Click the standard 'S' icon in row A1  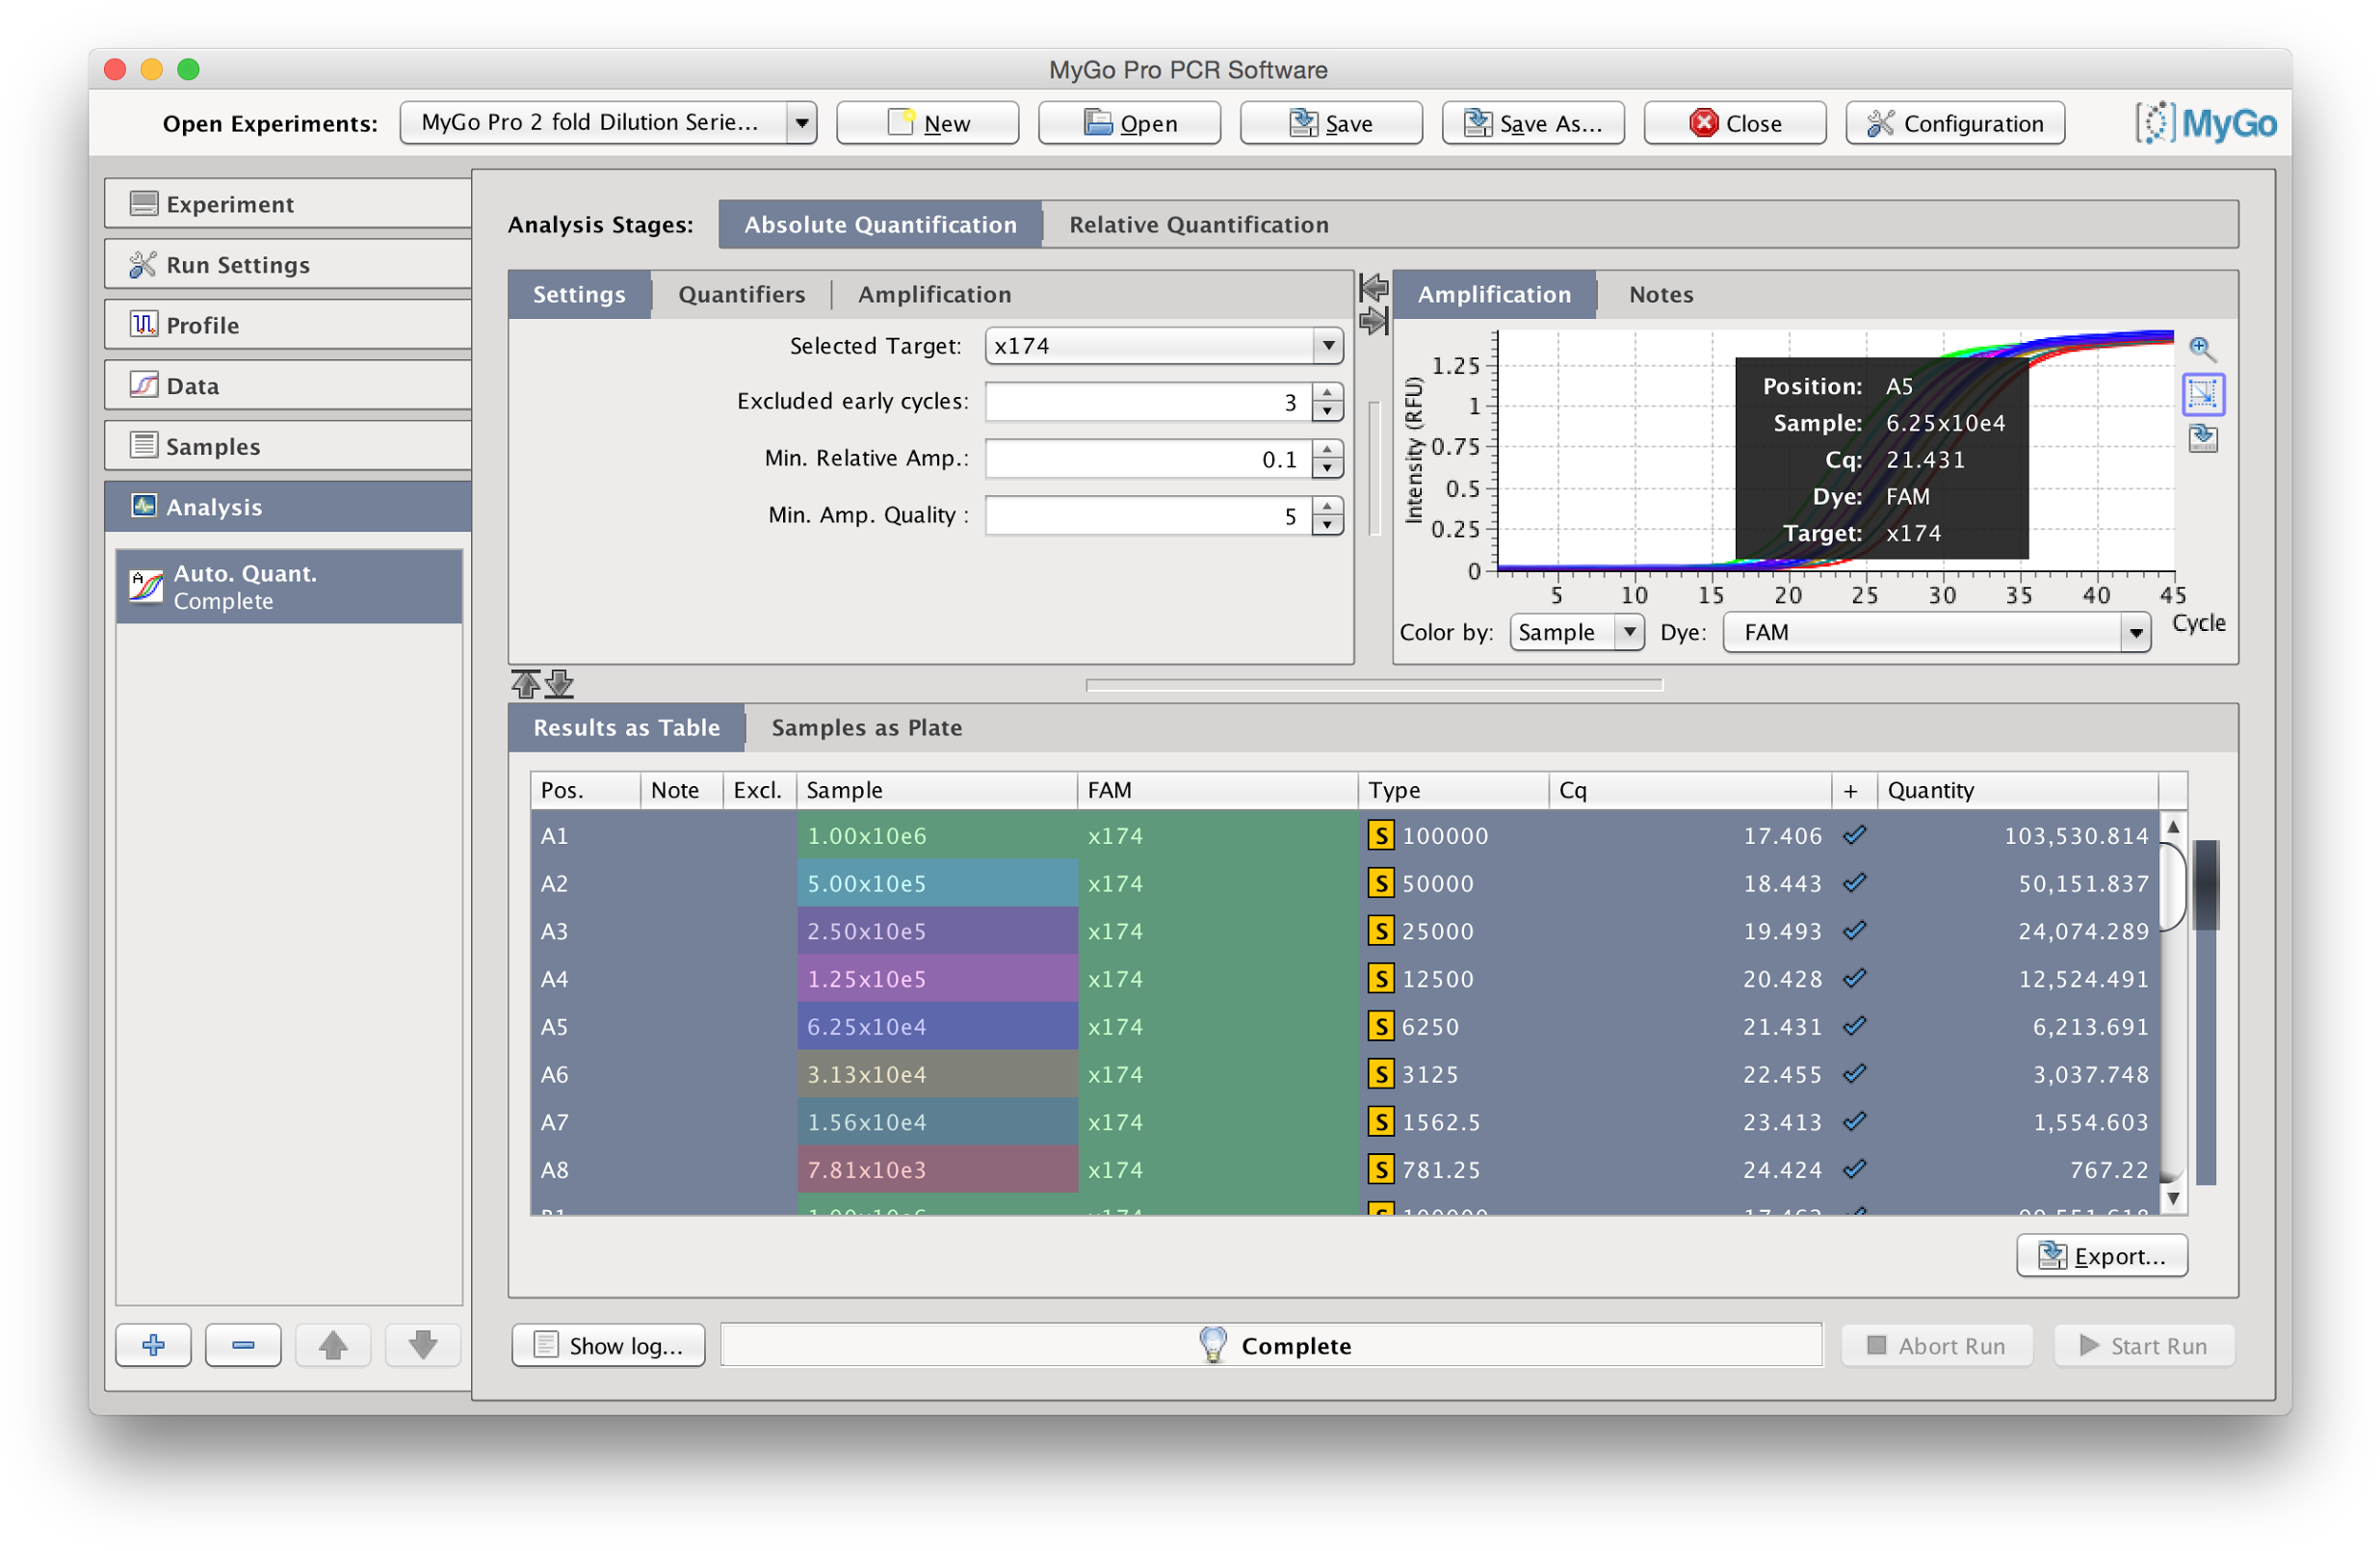coord(1381,835)
